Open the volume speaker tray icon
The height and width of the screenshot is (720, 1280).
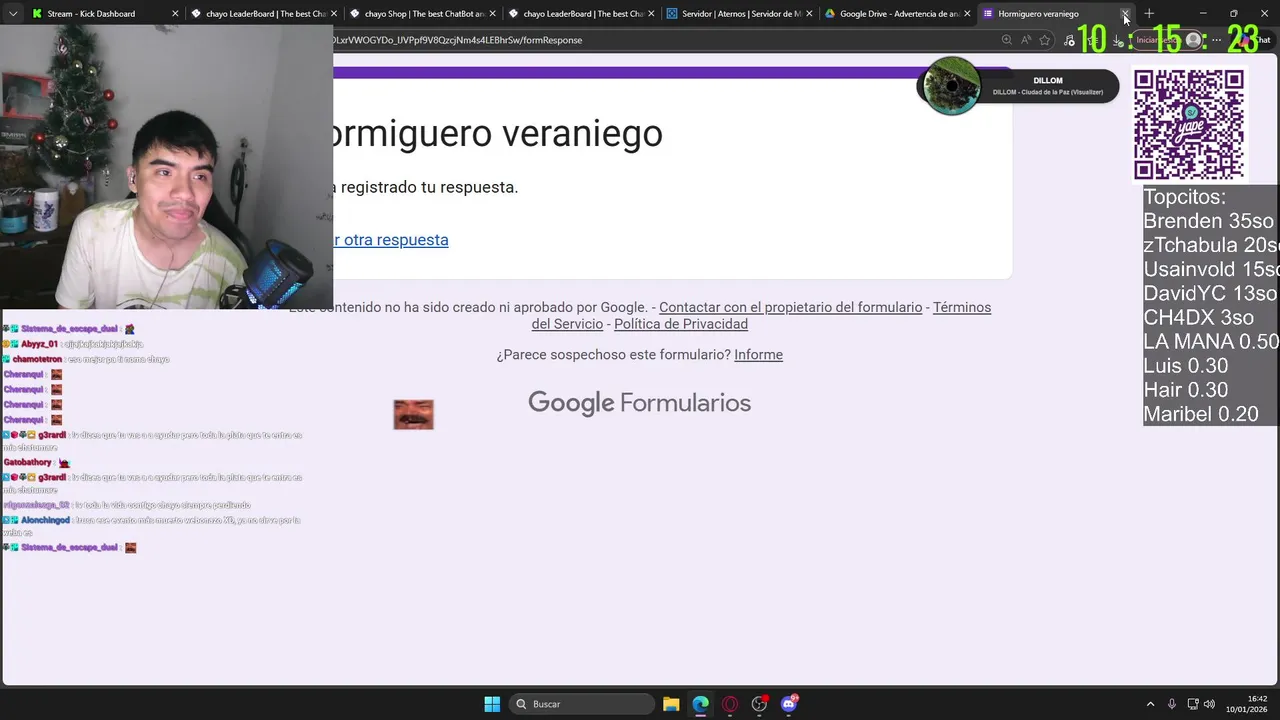(x=1210, y=704)
